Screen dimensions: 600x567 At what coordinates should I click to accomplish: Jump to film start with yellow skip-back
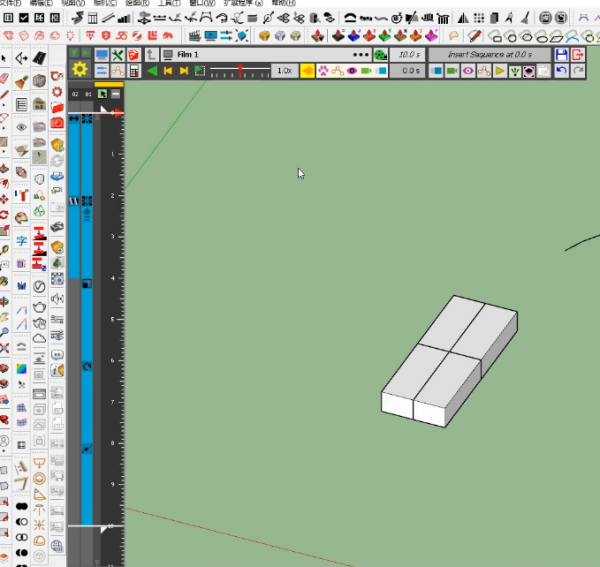tap(168, 71)
